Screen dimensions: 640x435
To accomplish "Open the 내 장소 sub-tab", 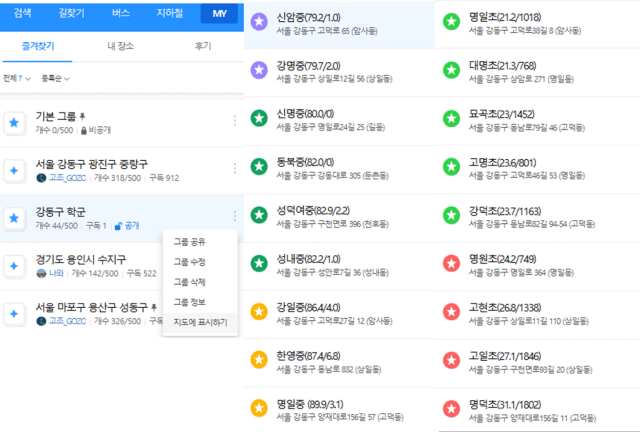I will (x=120, y=46).
